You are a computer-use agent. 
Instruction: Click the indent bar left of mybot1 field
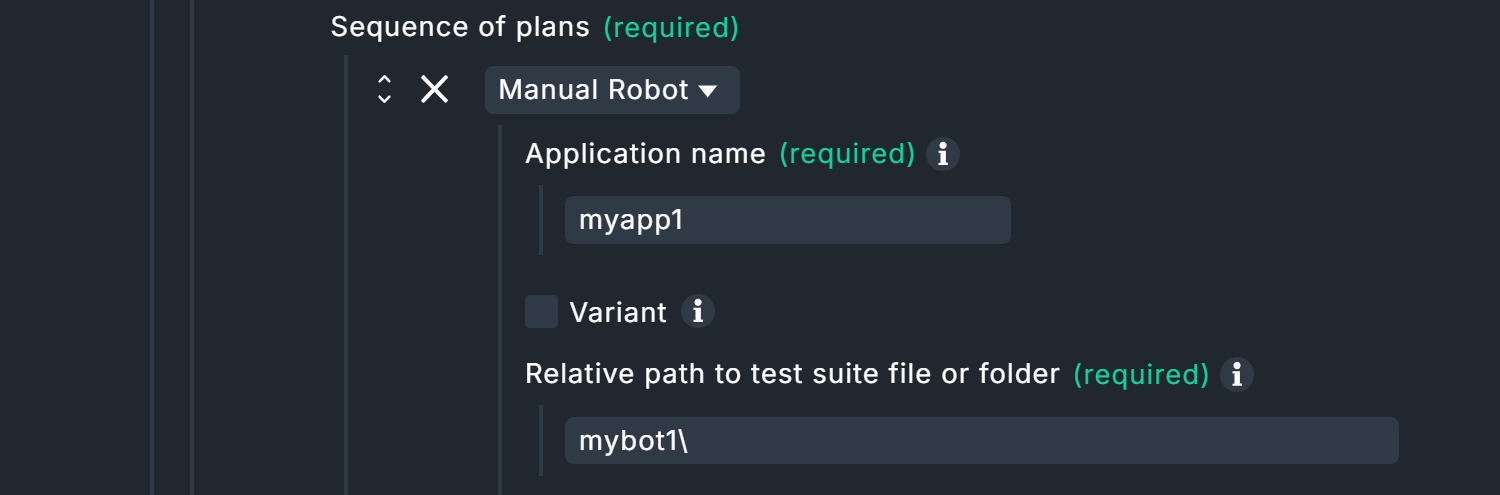tap(541, 441)
